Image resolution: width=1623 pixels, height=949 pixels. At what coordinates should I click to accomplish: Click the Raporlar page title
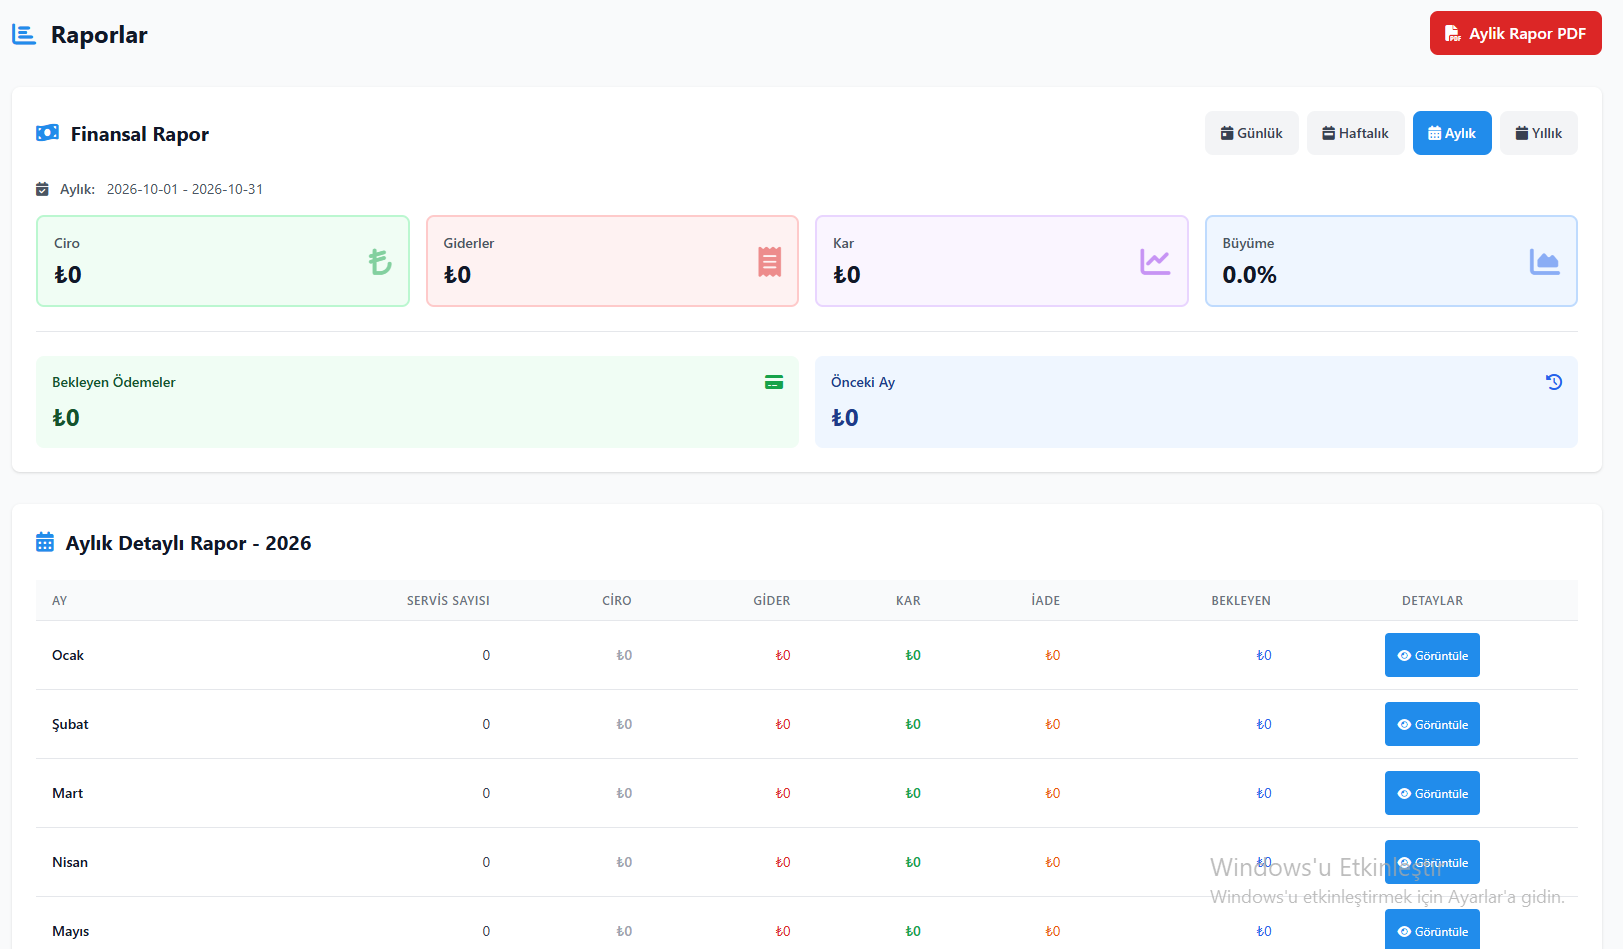99,35
